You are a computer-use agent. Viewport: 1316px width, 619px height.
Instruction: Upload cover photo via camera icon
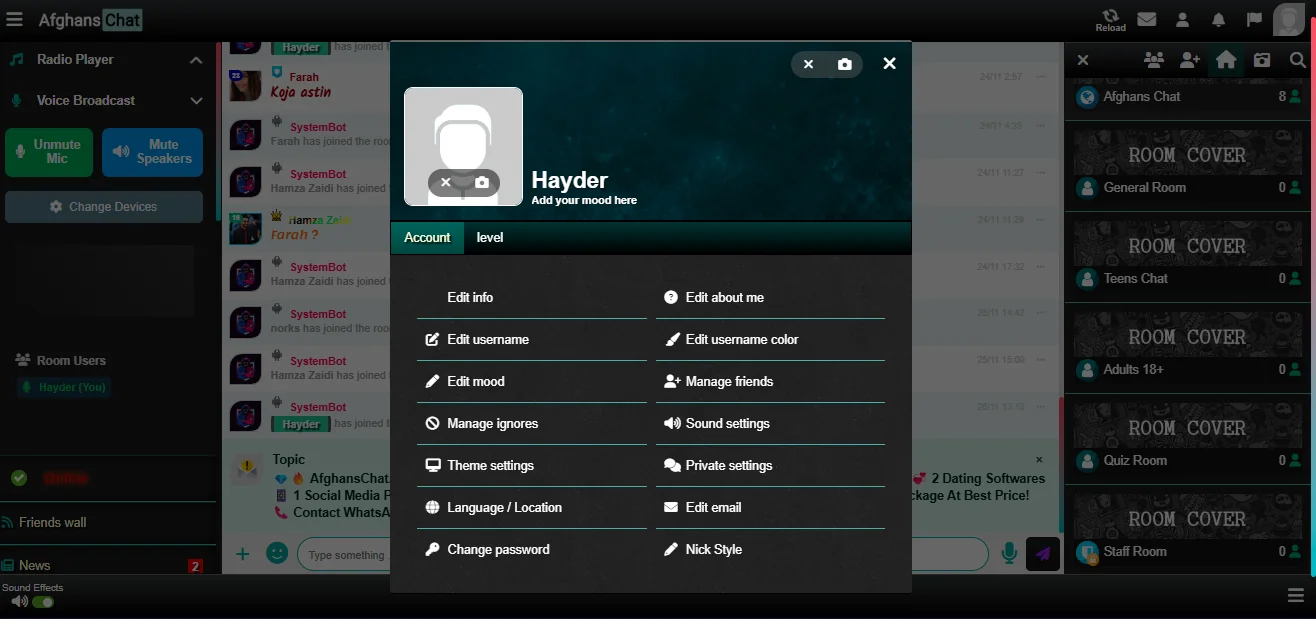tap(845, 64)
